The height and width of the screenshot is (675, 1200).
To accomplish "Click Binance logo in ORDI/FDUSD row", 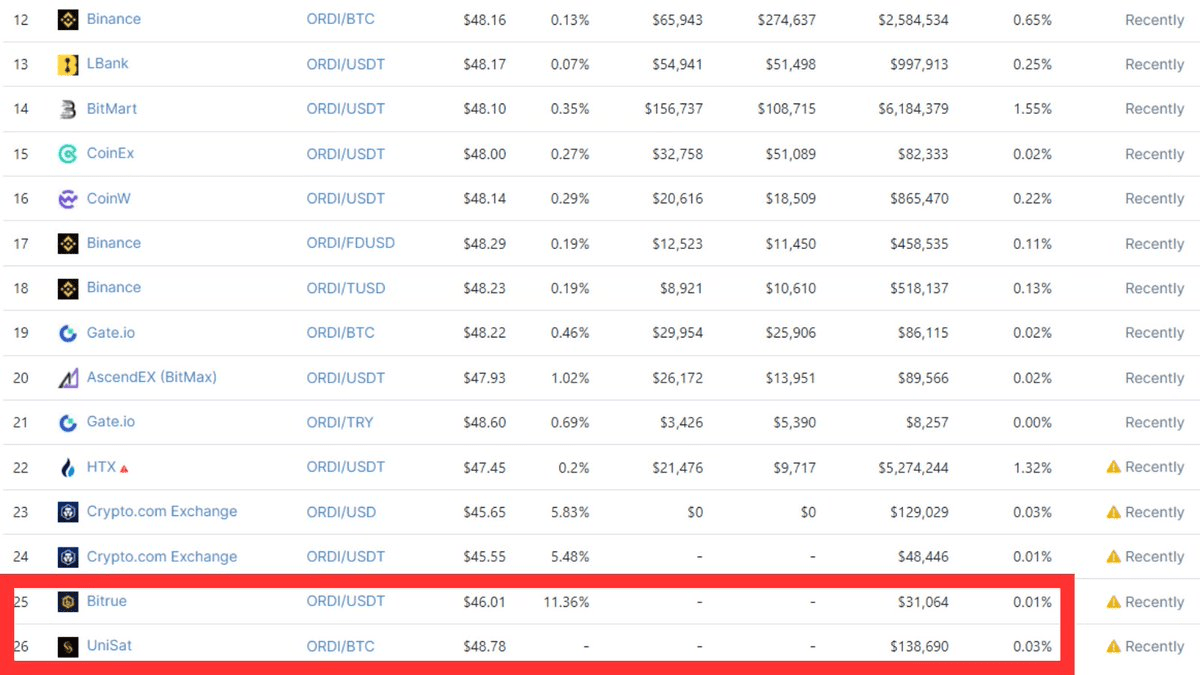I will coord(68,244).
